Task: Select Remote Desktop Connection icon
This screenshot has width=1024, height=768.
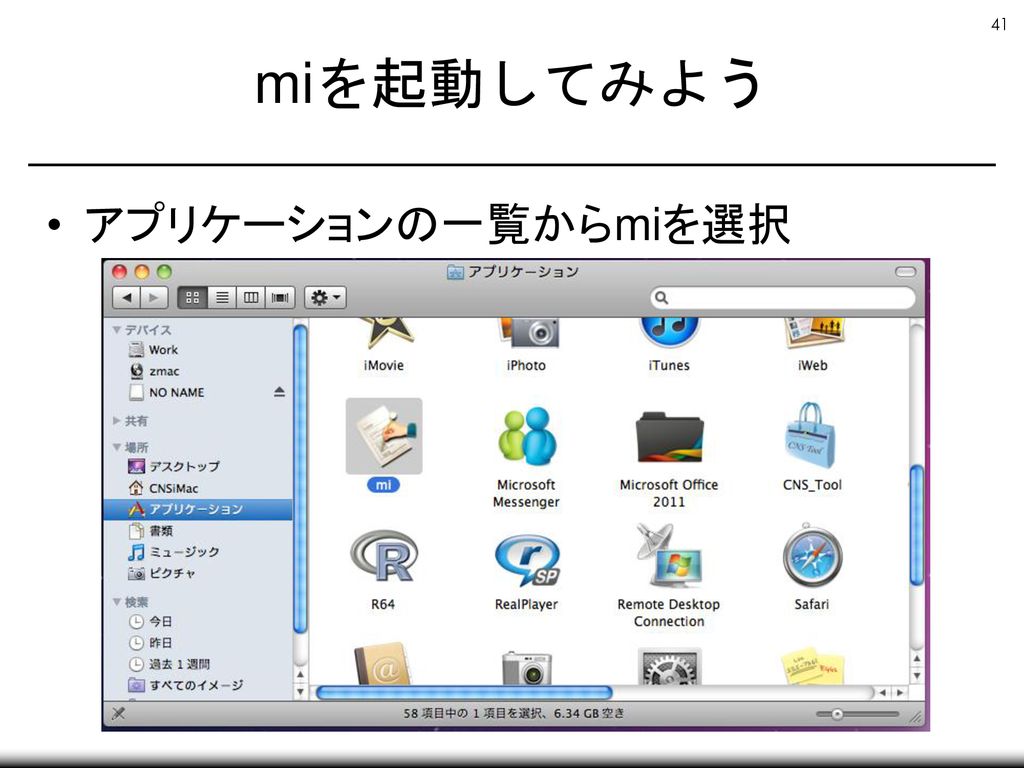Action: [x=667, y=556]
